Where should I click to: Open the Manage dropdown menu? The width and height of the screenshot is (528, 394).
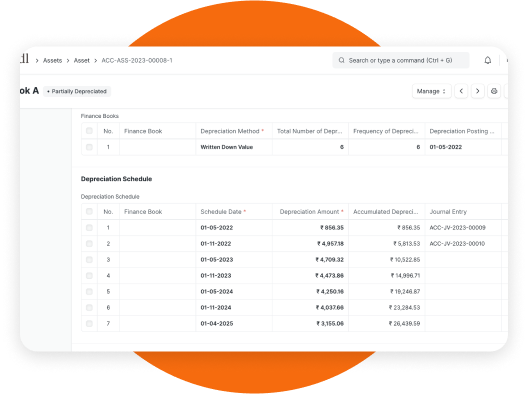click(x=431, y=91)
